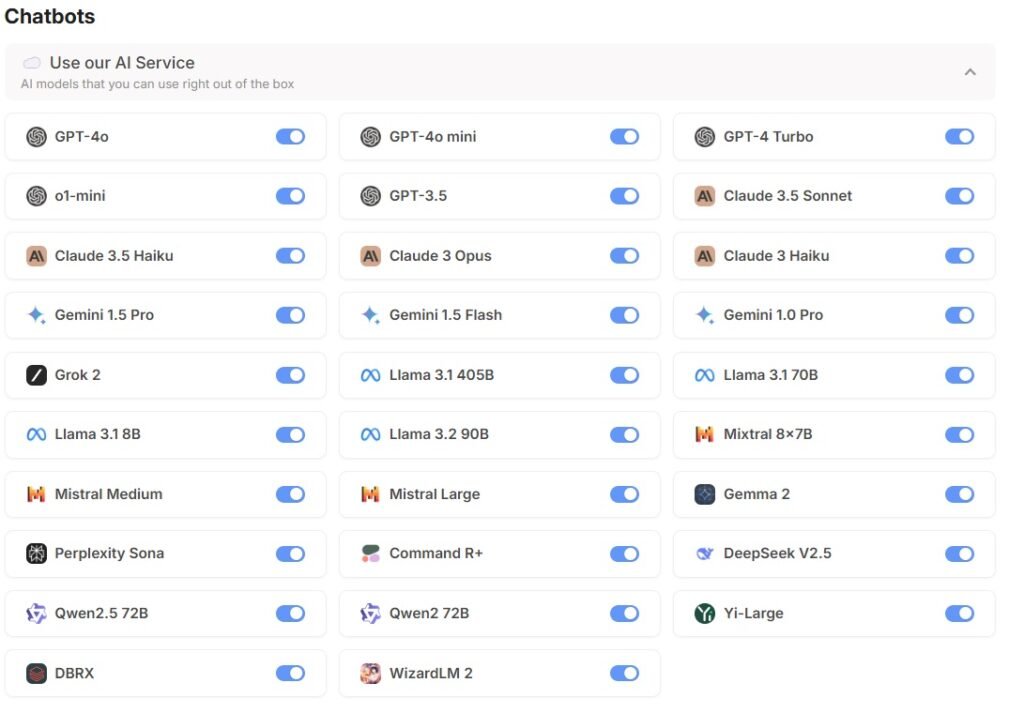Disable the Mistral Large switch
The width and height of the screenshot is (1024, 713).
click(x=625, y=494)
